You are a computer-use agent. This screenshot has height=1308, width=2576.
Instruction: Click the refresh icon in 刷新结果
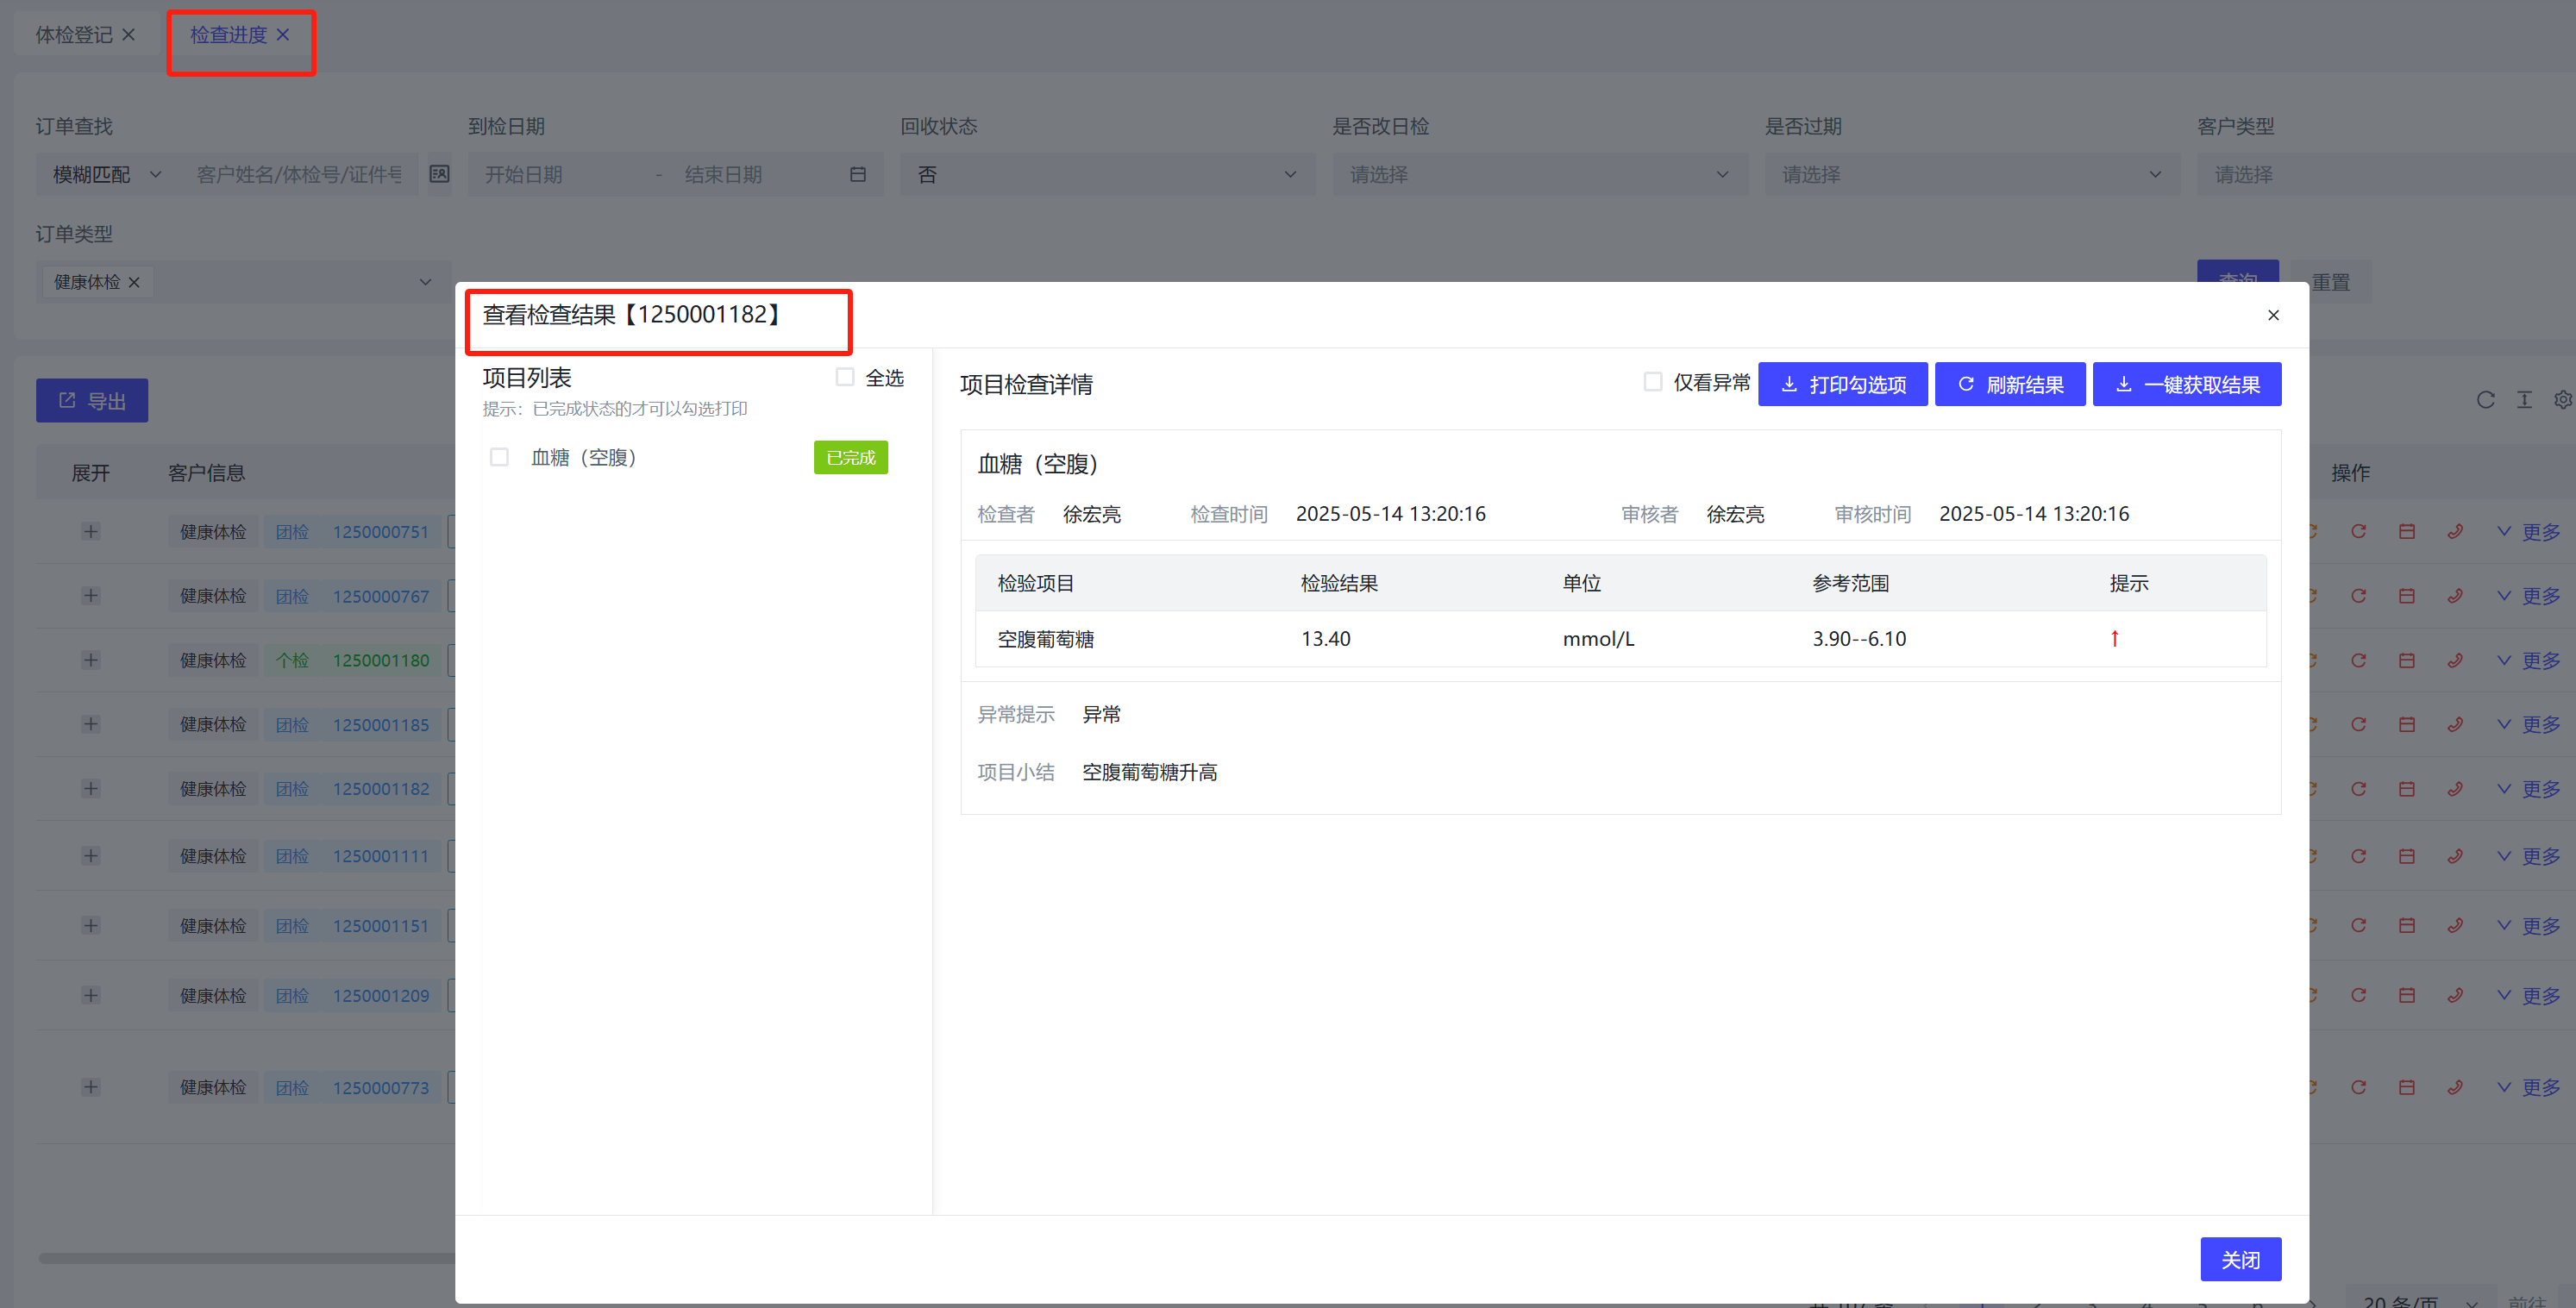click(x=1965, y=385)
